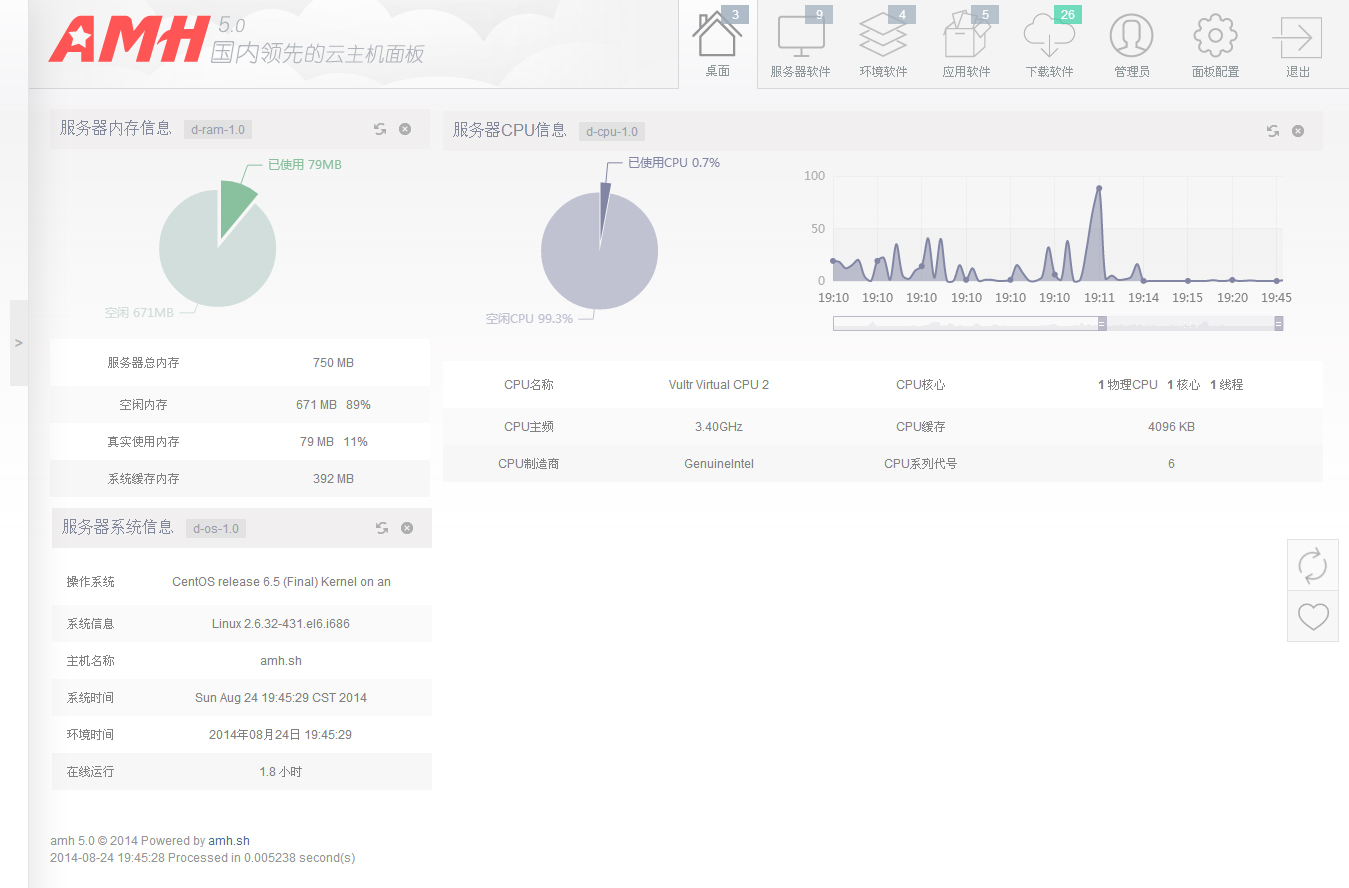The width and height of the screenshot is (1349, 888).
Task: Refresh the 服务器CPU信息 CPU widget
Action: click(x=1272, y=130)
